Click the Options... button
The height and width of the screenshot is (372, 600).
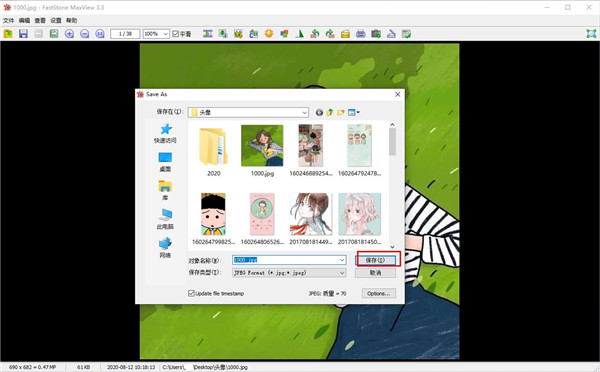coord(378,294)
